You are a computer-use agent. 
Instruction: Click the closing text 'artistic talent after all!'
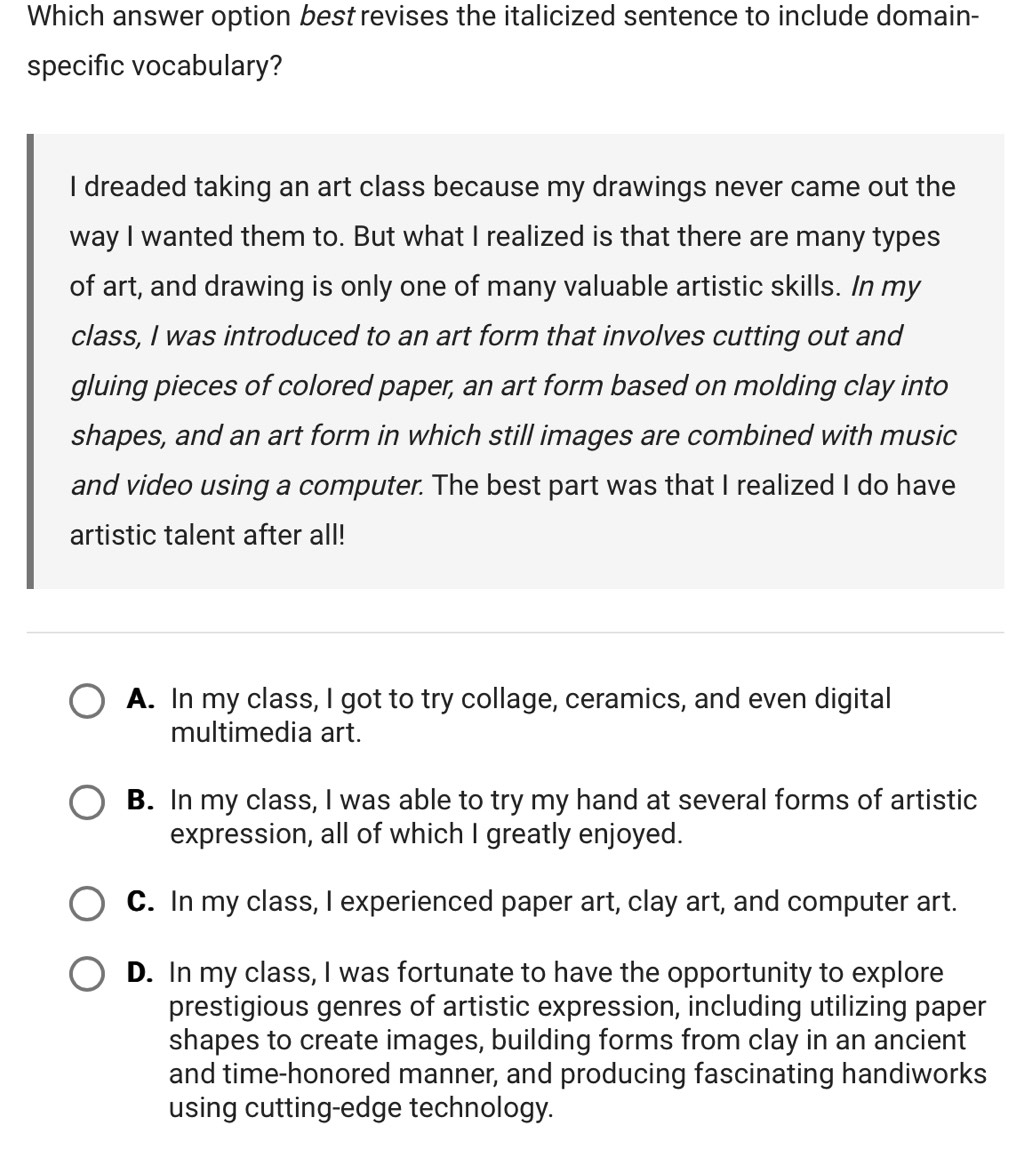(x=207, y=535)
